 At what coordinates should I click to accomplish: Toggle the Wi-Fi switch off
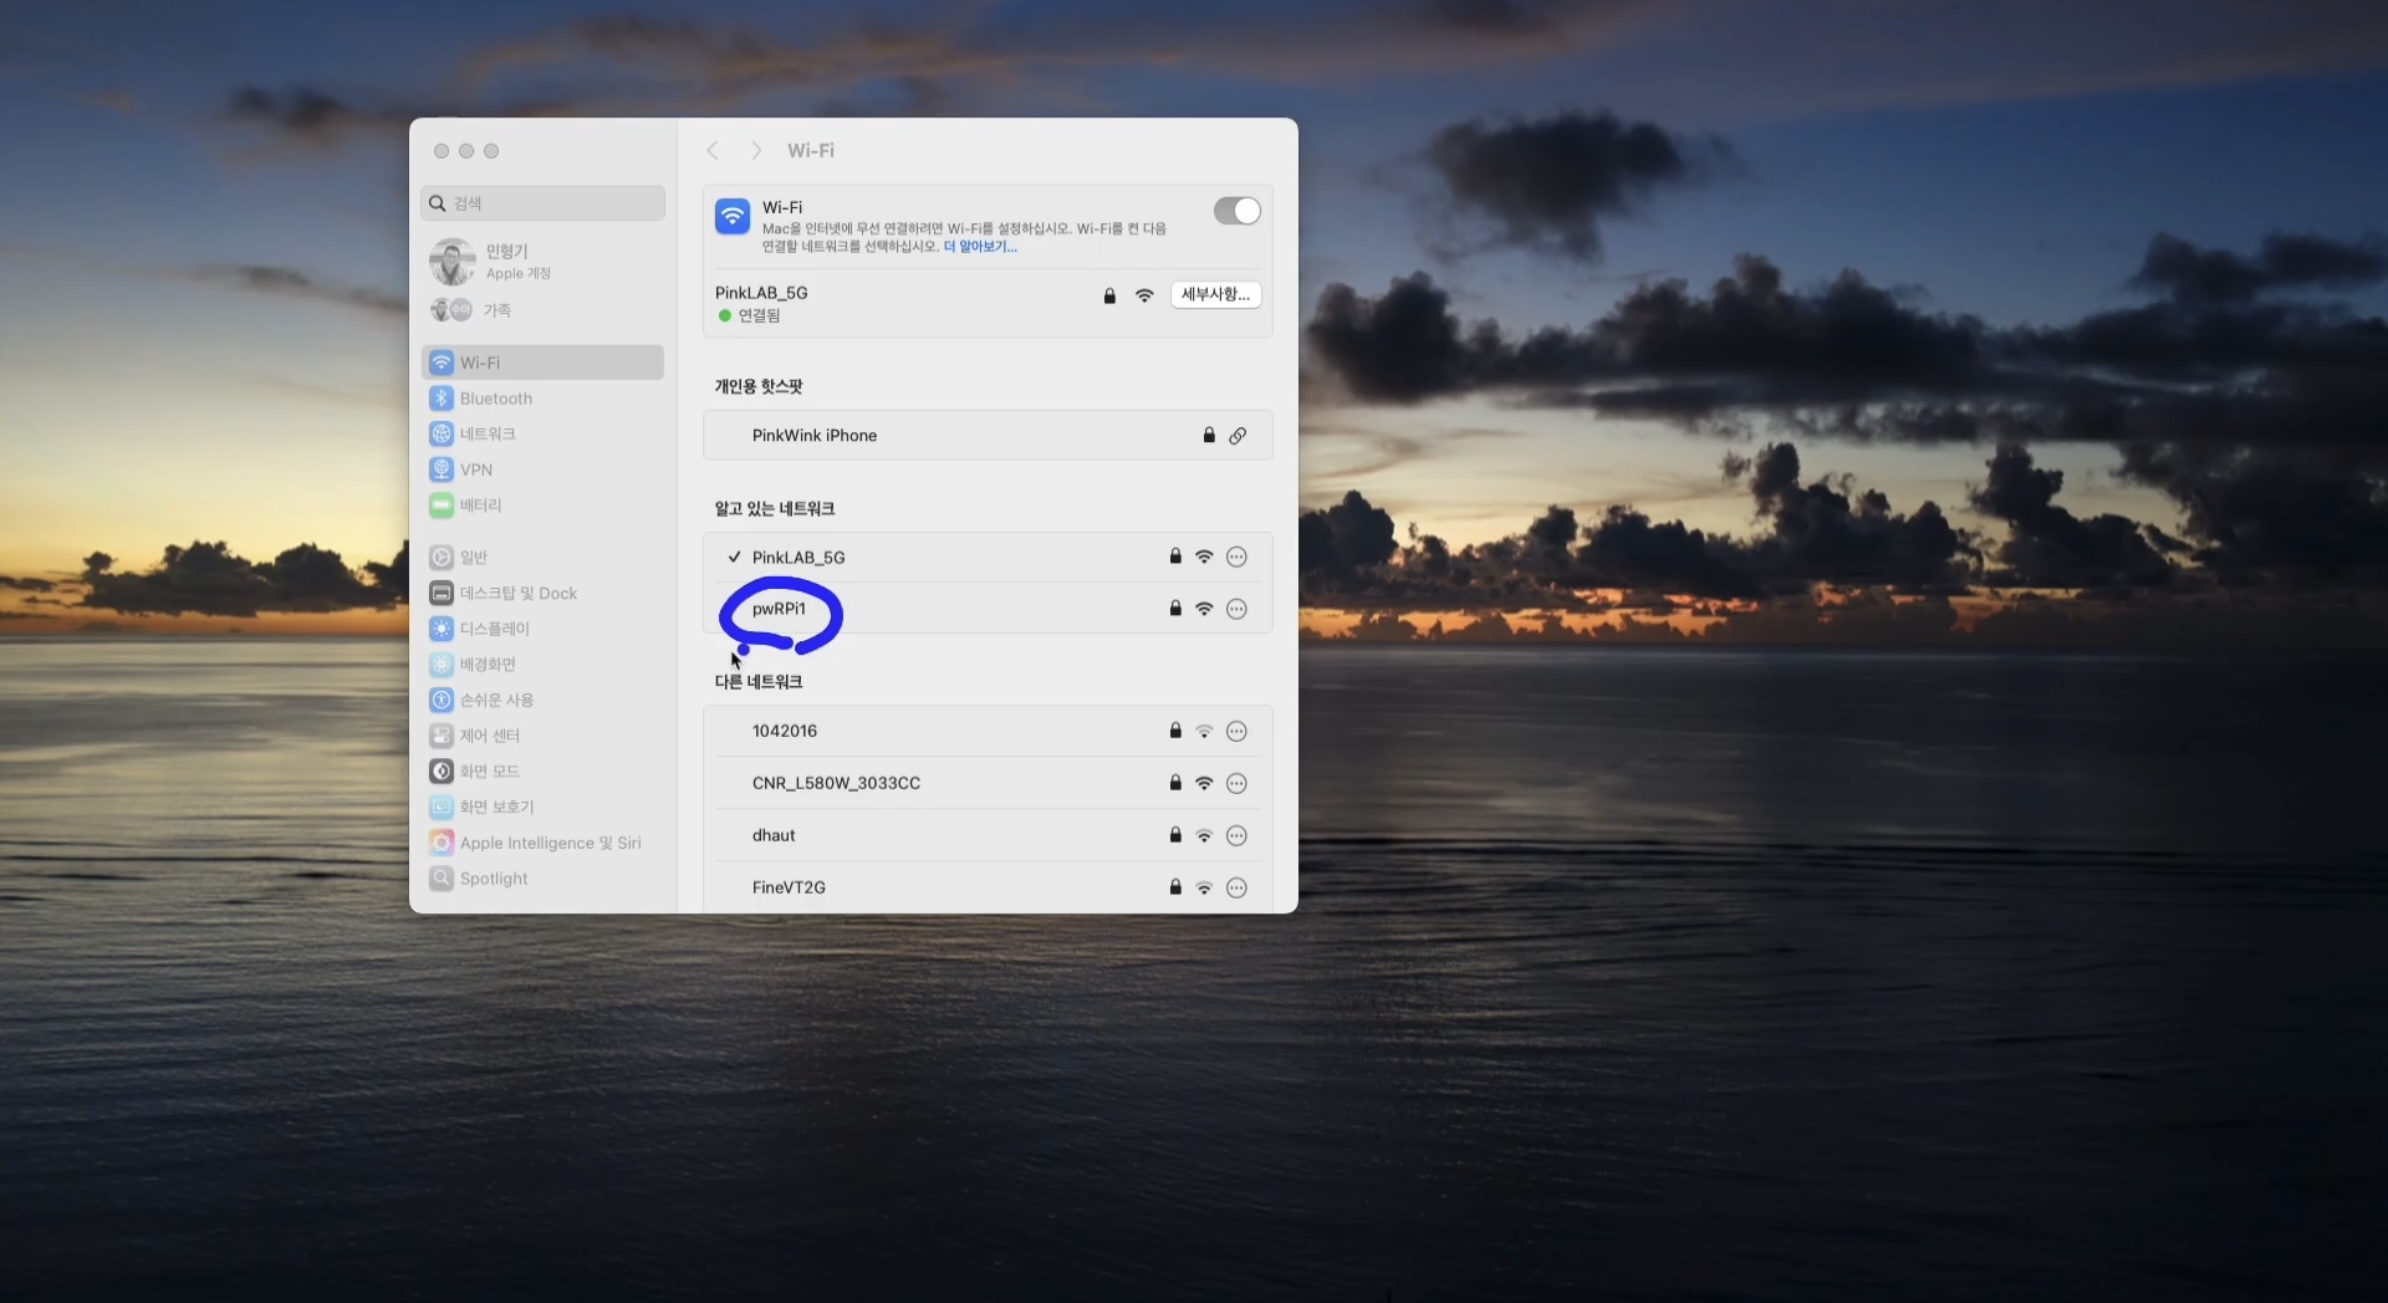coord(1236,211)
